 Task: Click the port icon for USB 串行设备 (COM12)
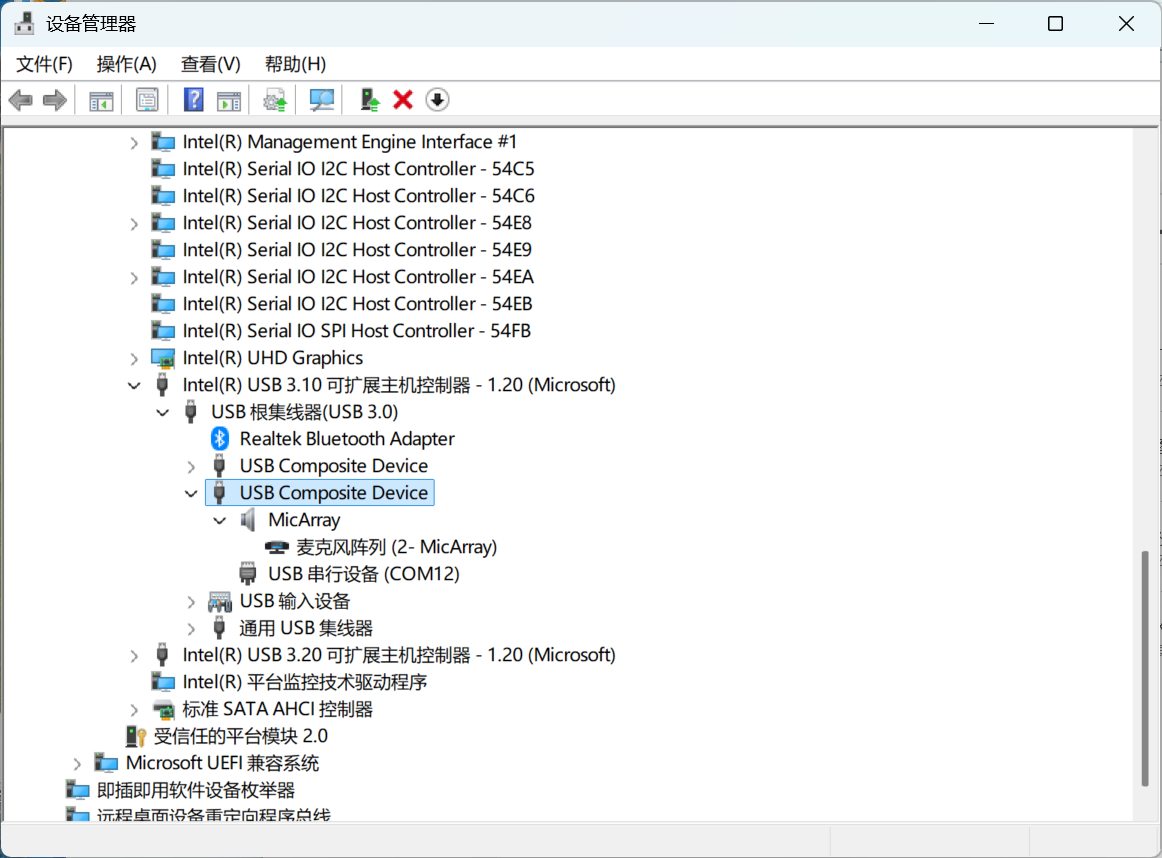click(x=248, y=574)
